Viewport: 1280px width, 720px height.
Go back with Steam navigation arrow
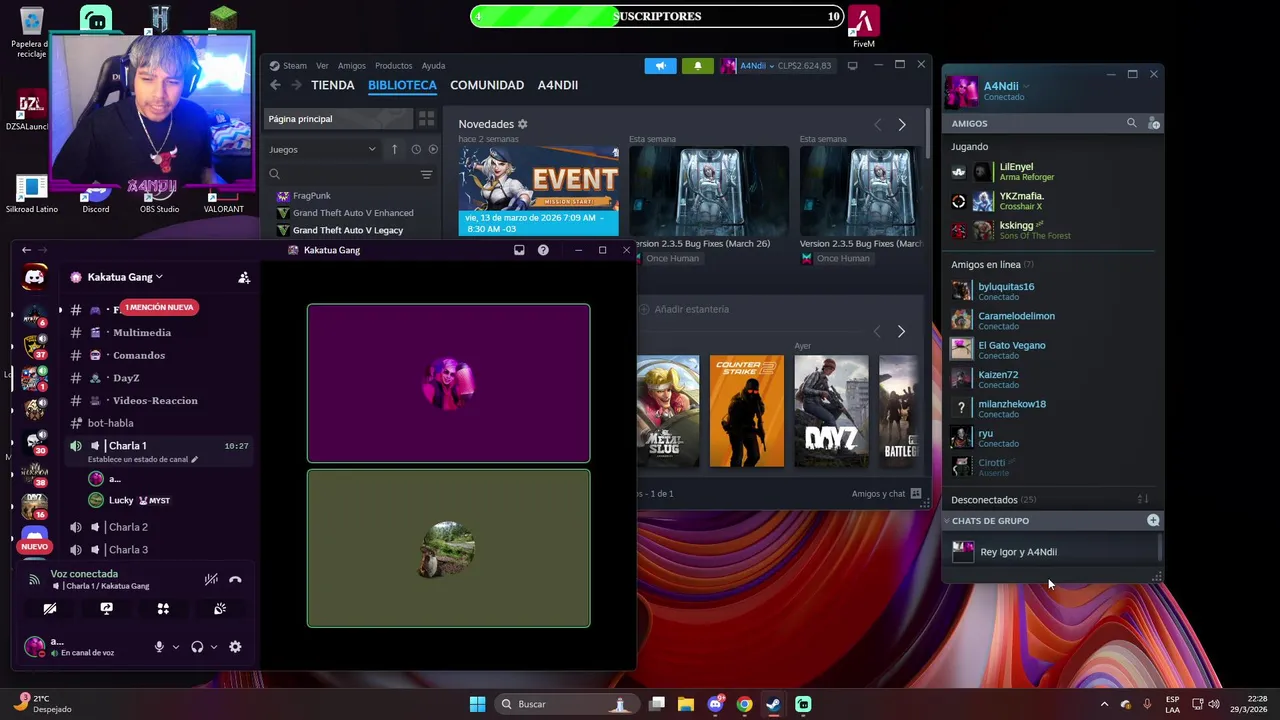point(275,85)
